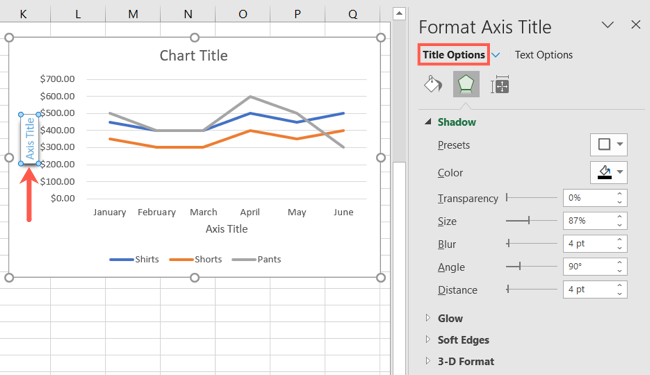Open the task pane options chevron
This screenshot has width=650, height=375.
(607, 25)
